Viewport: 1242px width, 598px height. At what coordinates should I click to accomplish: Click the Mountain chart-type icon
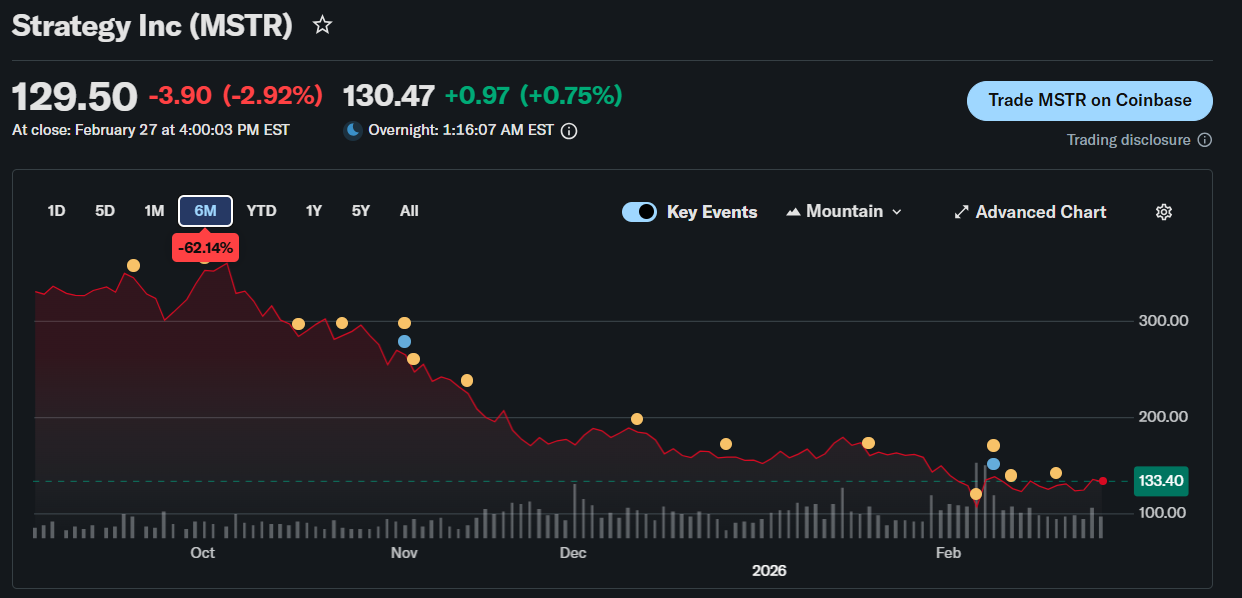click(794, 212)
